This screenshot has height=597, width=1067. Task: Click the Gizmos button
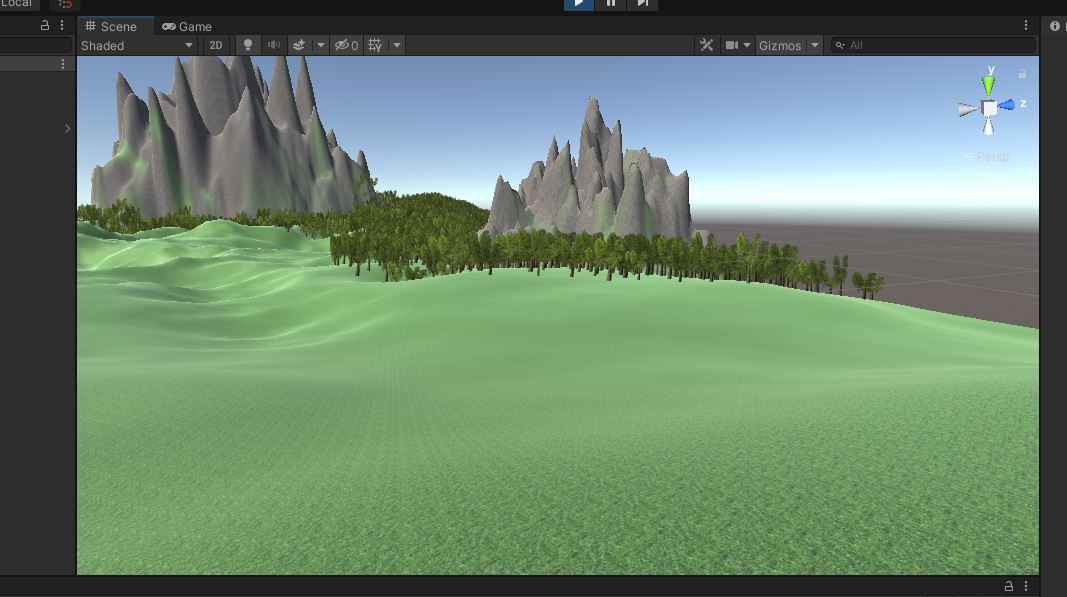point(780,45)
